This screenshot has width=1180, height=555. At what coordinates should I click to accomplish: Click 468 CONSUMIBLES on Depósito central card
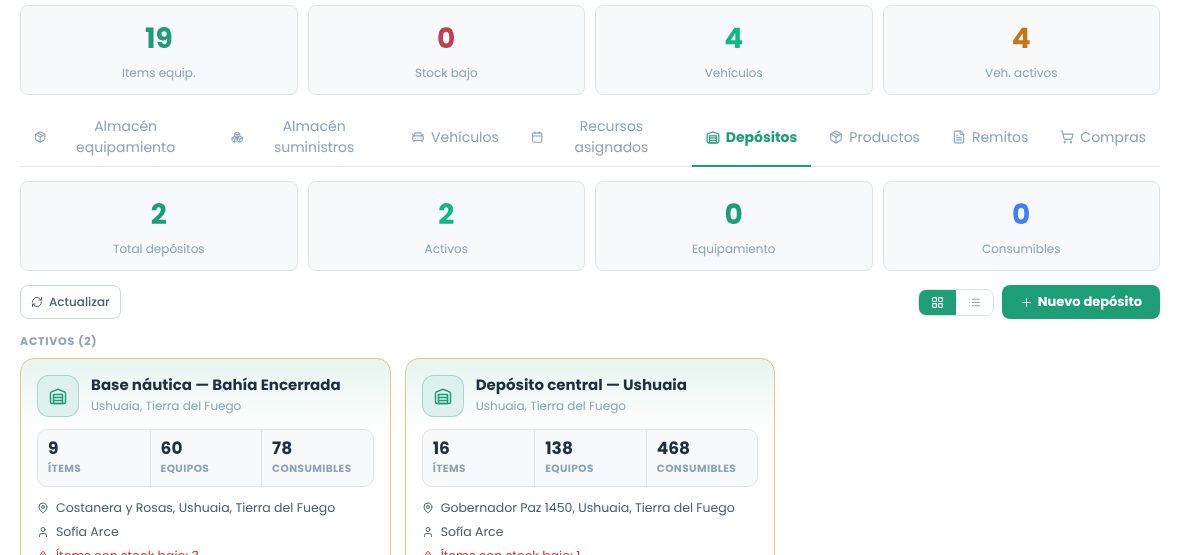702,458
